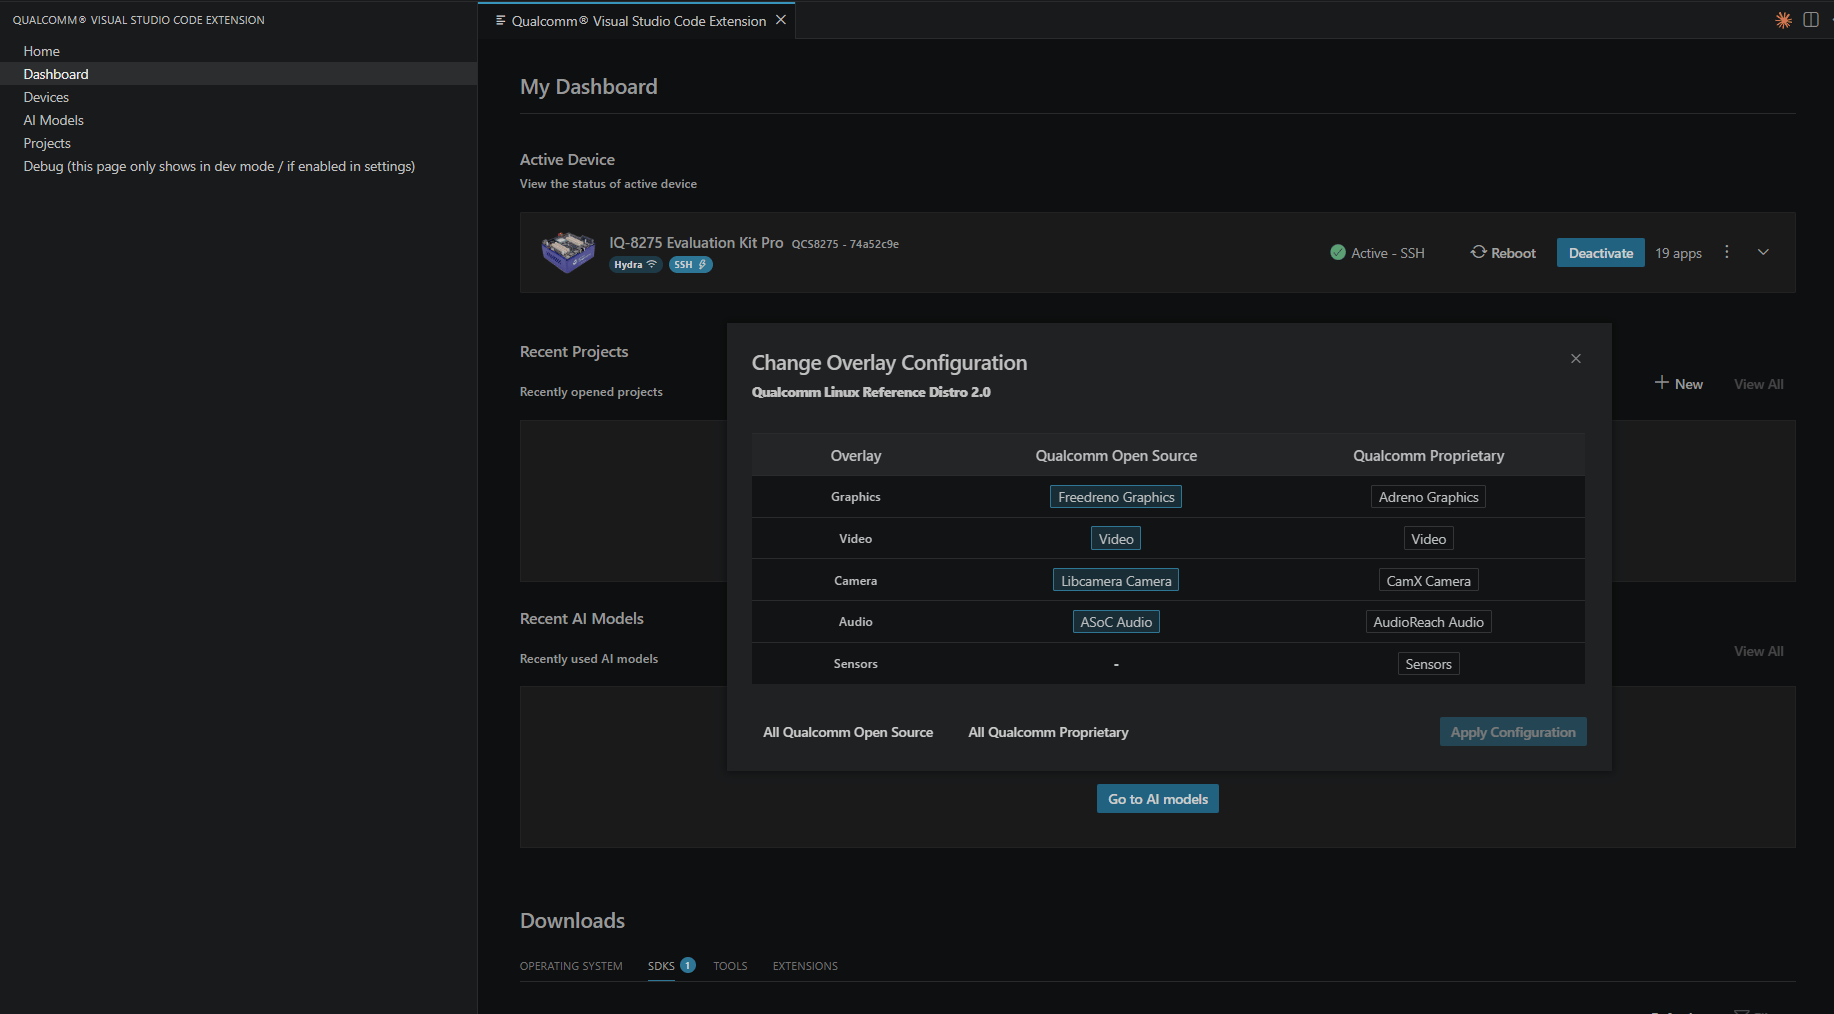View All recent AI models

point(1759,651)
